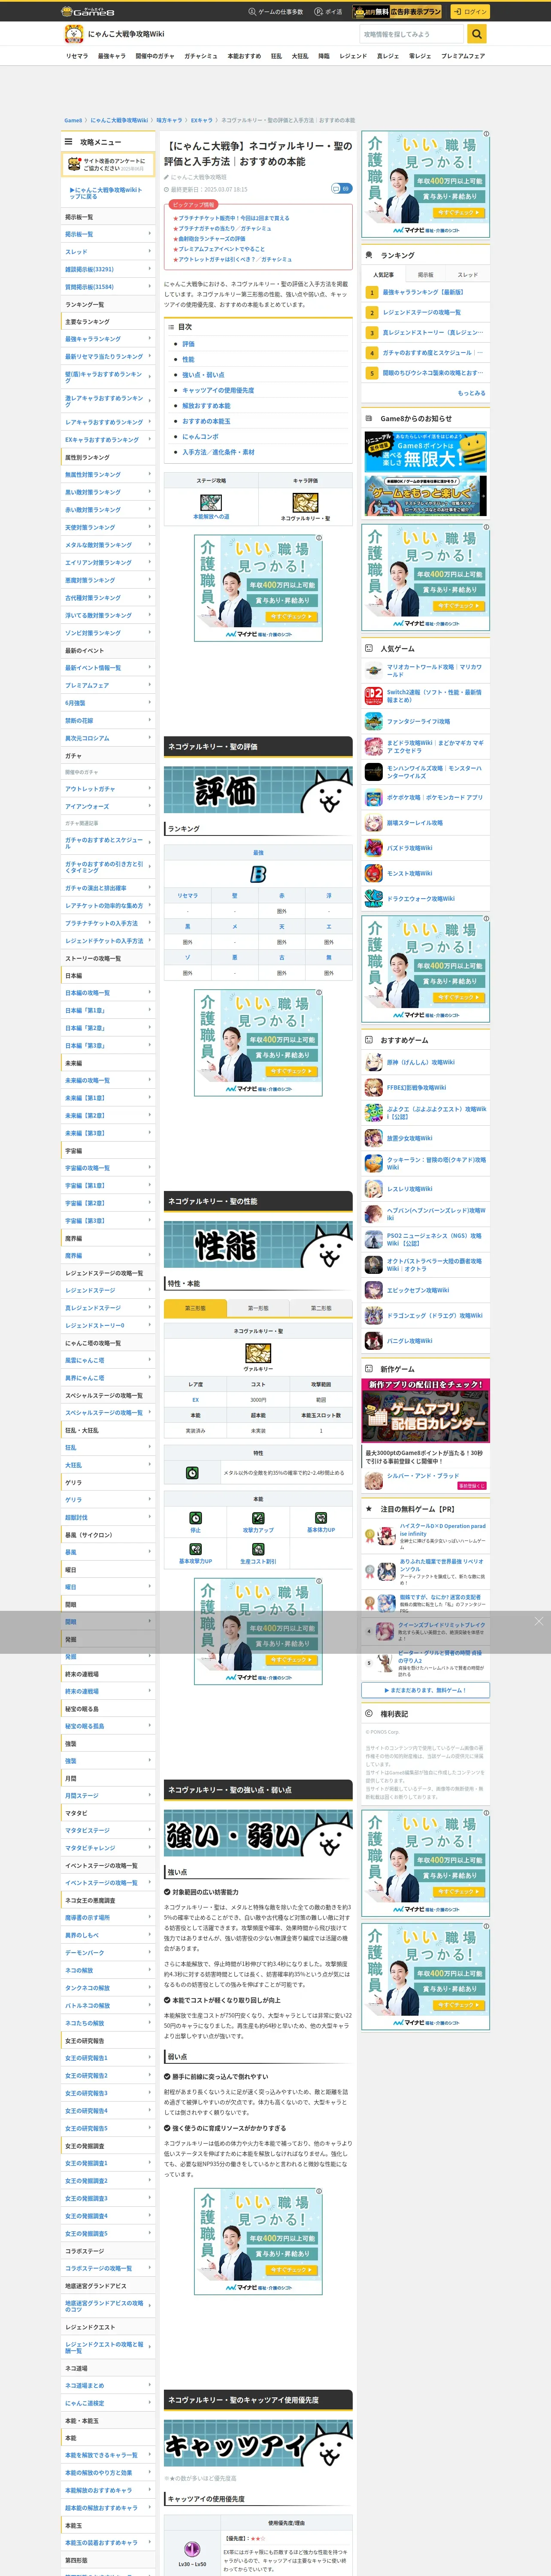Image resolution: width=551 pixels, height=2576 pixels.
Task: Click the yellow search magnifier button
Action: (477, 34)
